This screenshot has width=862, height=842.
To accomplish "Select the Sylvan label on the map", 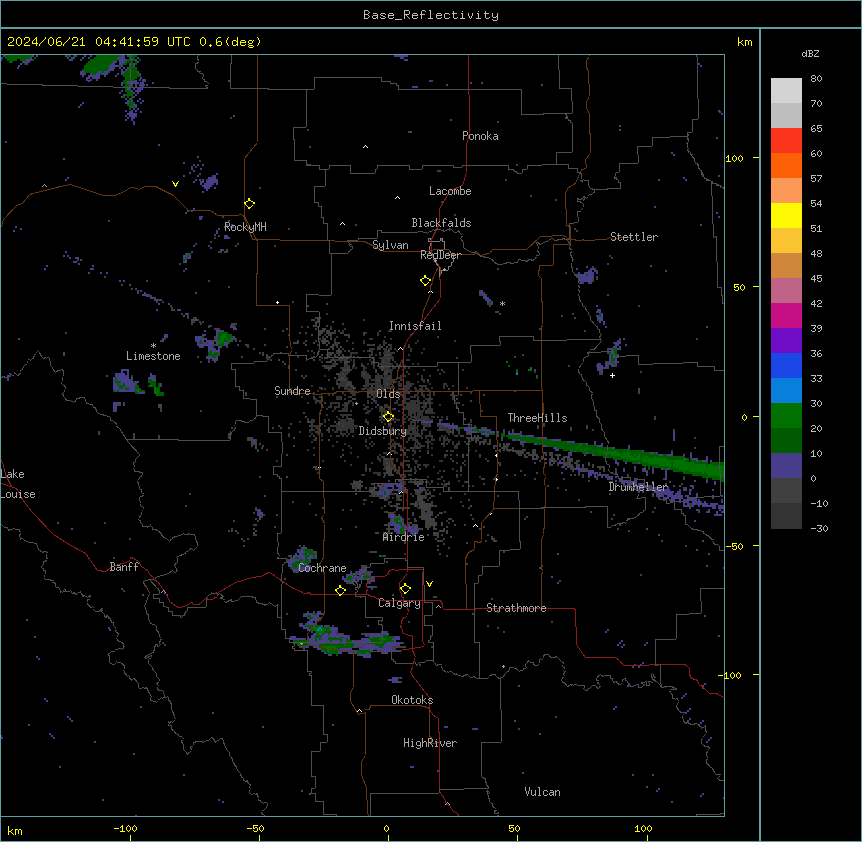I will point(390,245).
